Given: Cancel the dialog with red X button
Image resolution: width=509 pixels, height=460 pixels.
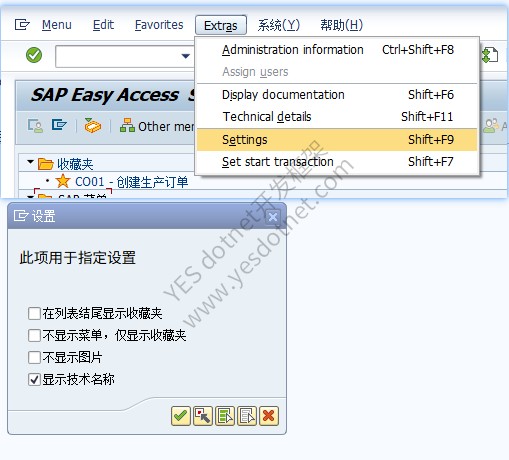Looking at the screenshot, I should 269,416.
